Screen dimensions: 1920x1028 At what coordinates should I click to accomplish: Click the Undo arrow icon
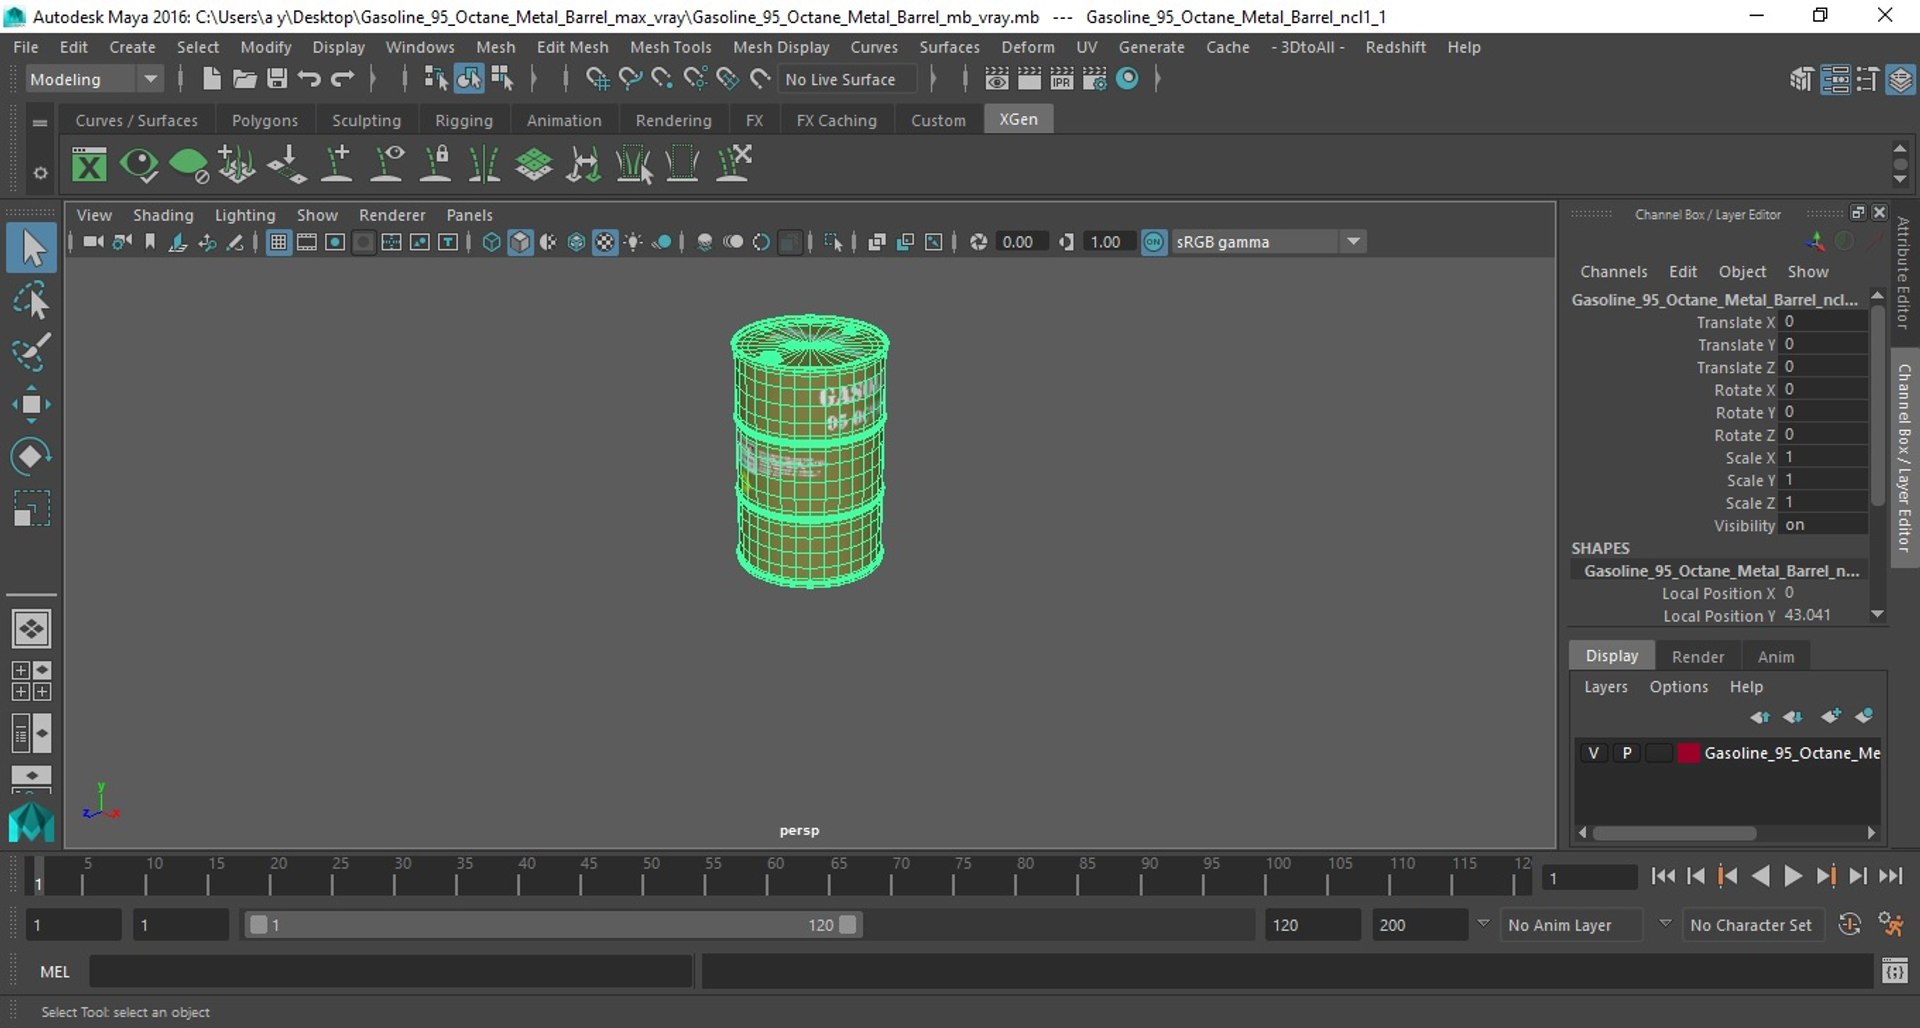tap(309, 79)
